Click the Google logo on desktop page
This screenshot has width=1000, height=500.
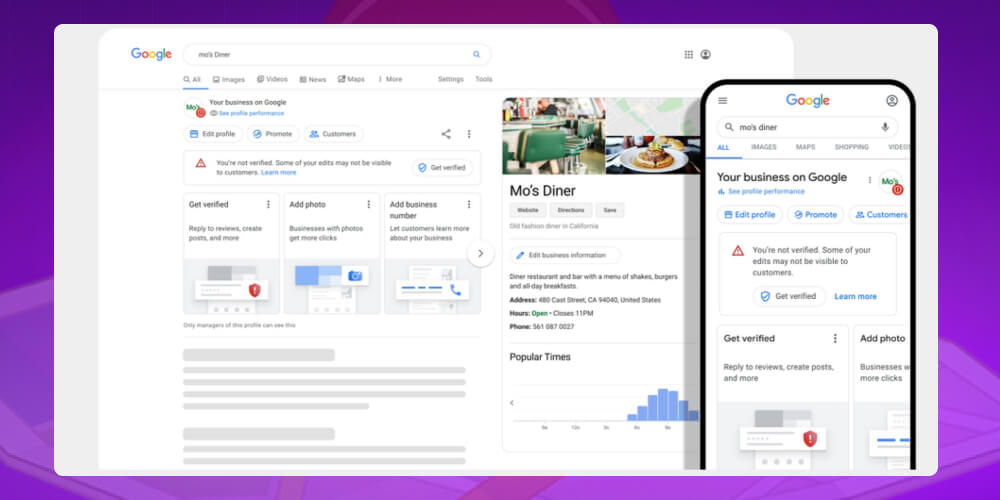pos(151,54)
